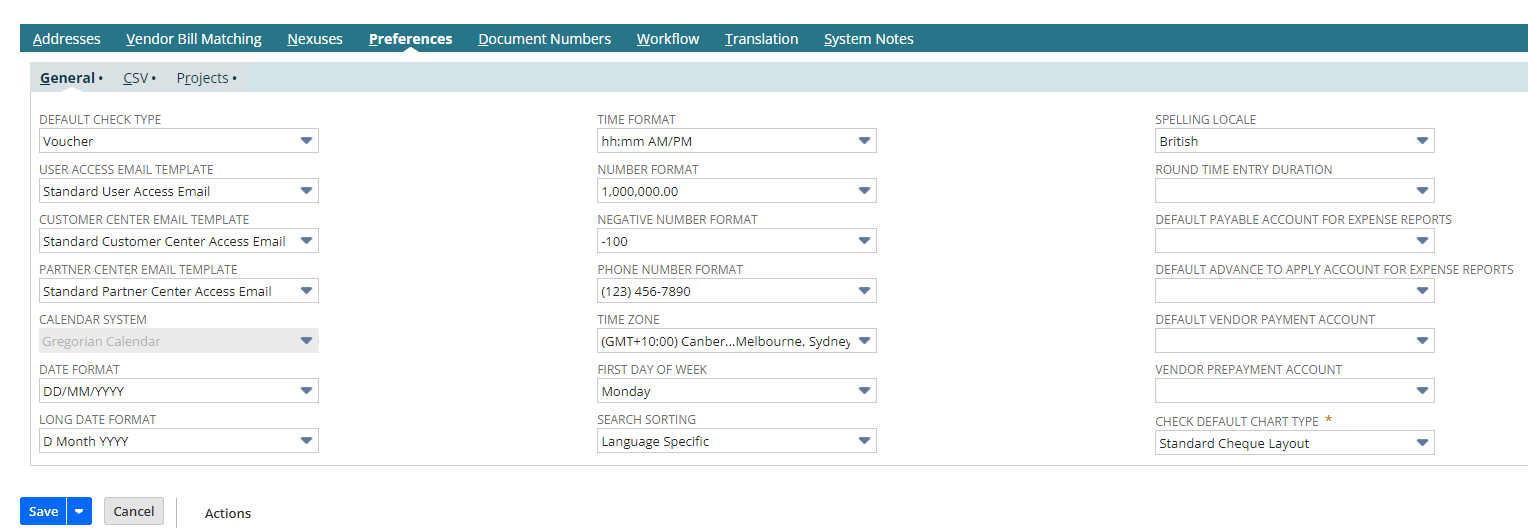
Task: Expand User Access Email Template dropdown
Action: [179, 191]
